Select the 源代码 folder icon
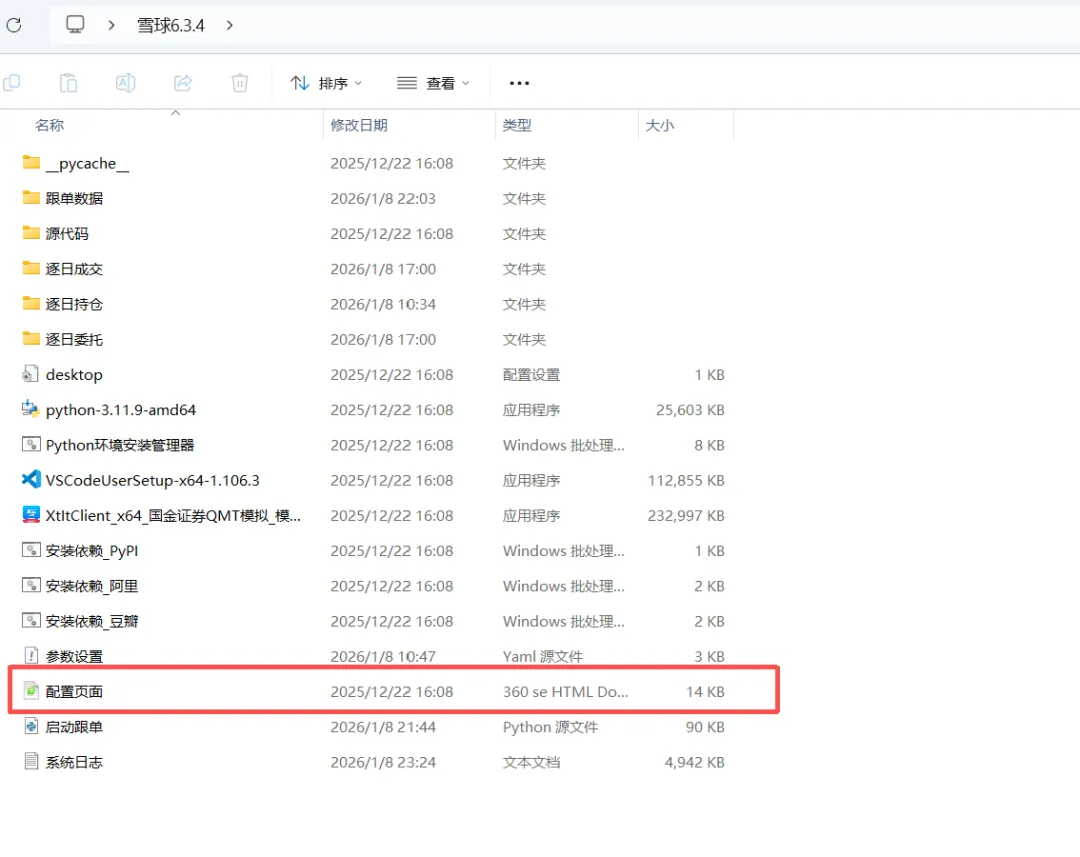The height and width of the screenshot is (857, 1080). pos(31,233)
